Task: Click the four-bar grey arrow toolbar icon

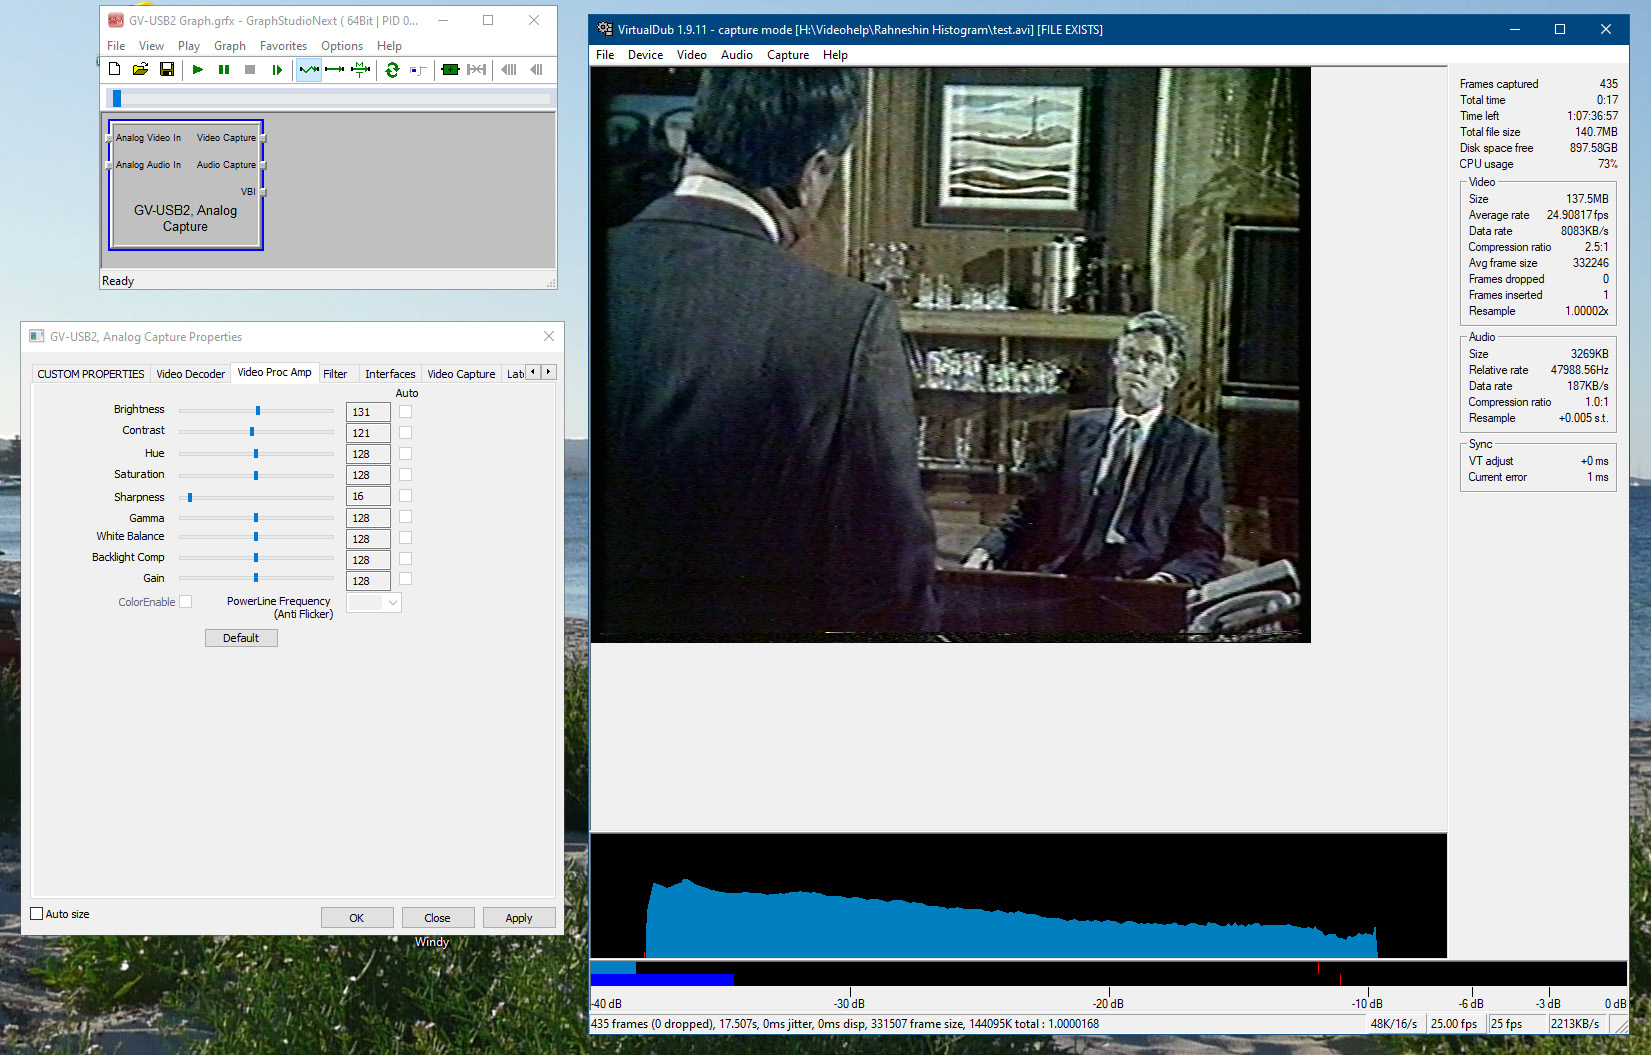Action: pyautogui.click(x=509, y=69)
